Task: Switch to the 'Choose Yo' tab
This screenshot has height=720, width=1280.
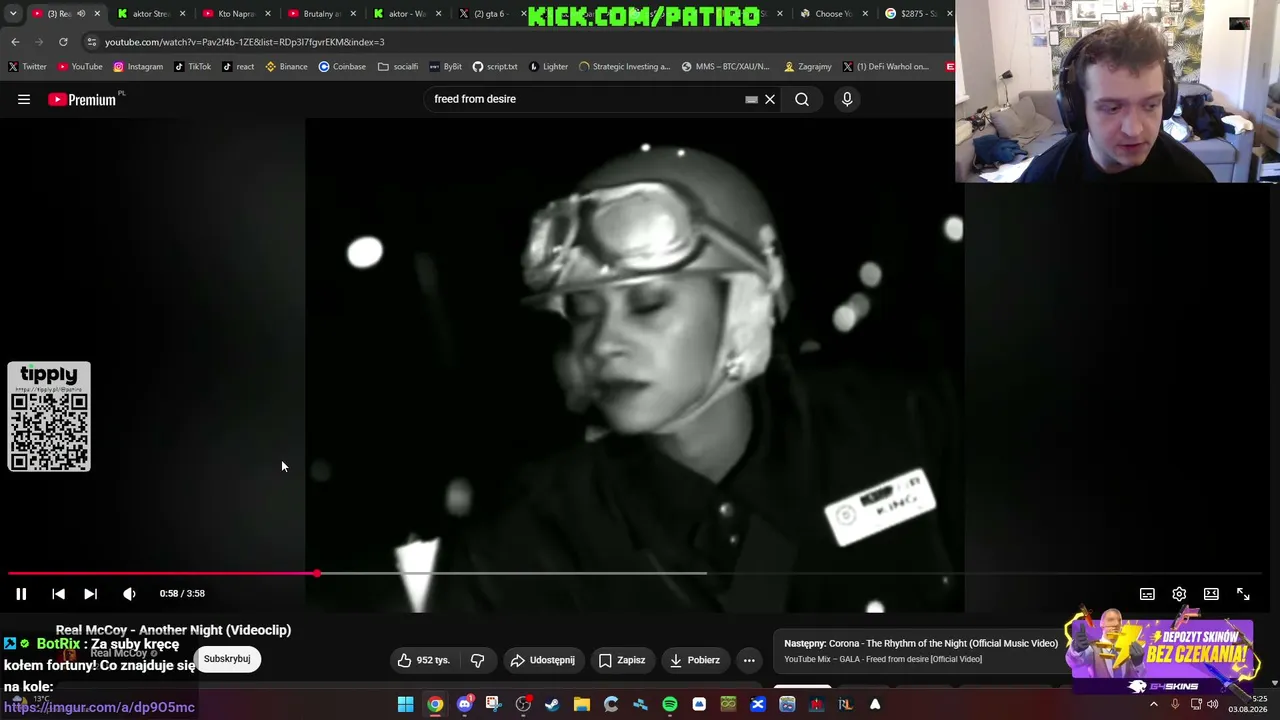Action: point(833,13)
